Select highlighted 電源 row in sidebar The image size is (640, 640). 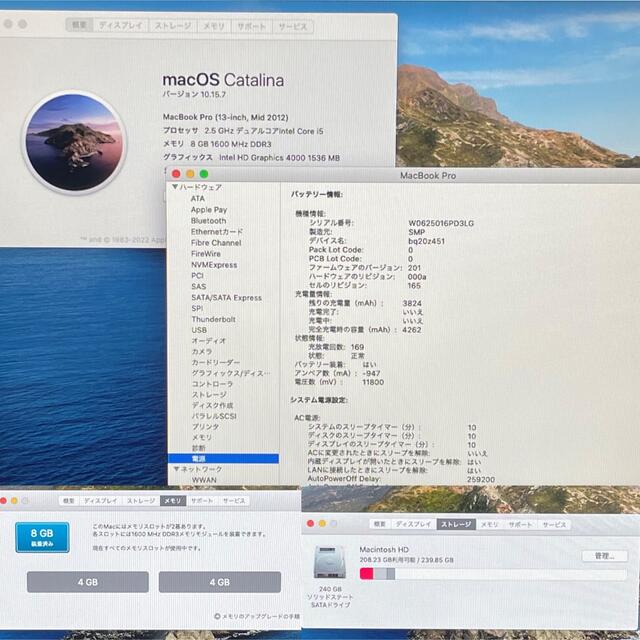(x=223, y=459)
